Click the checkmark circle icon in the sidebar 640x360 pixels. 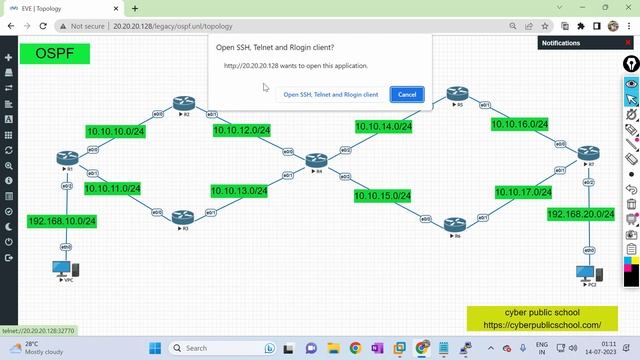9,211
